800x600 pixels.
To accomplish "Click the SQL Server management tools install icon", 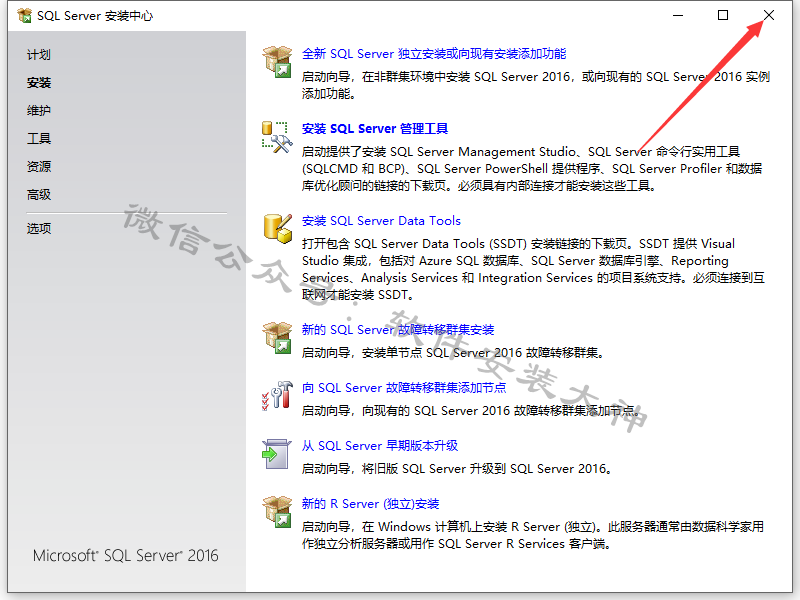I will click(277, 137).
